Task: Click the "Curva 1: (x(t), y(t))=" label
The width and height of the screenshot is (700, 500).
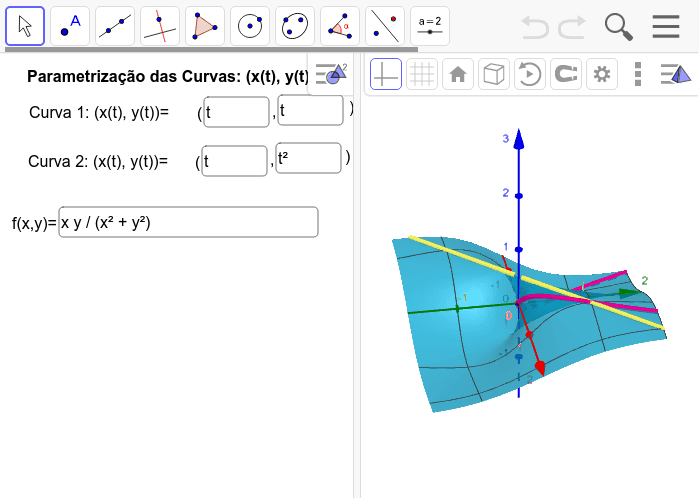Action: [99, 112]
